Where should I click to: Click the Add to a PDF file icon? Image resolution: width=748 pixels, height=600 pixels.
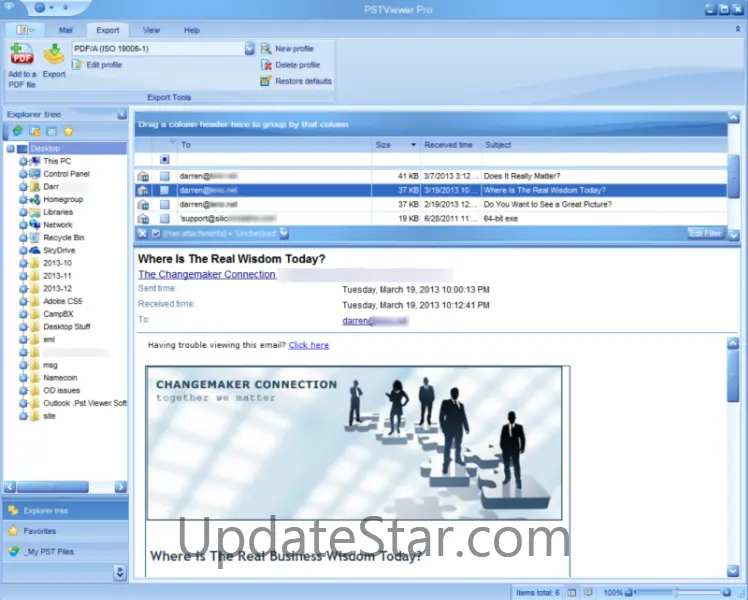point(22,54)
